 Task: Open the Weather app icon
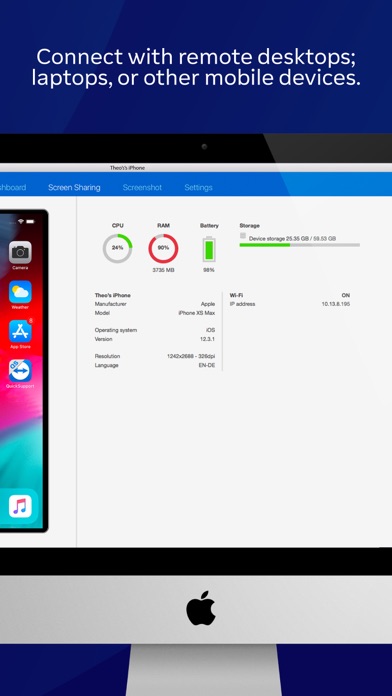click(20, 292)
